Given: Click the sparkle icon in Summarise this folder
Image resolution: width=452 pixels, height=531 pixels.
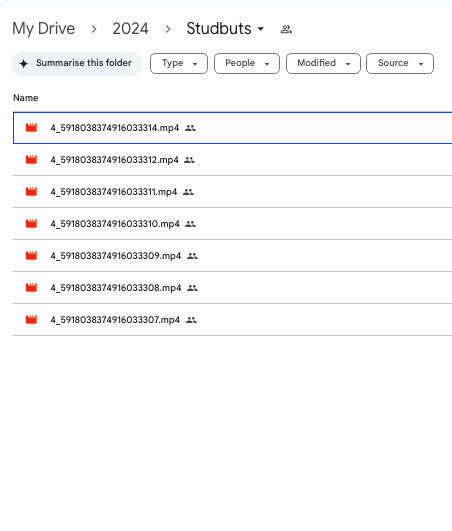Looking at the screenshot, I should coord(23,63).
